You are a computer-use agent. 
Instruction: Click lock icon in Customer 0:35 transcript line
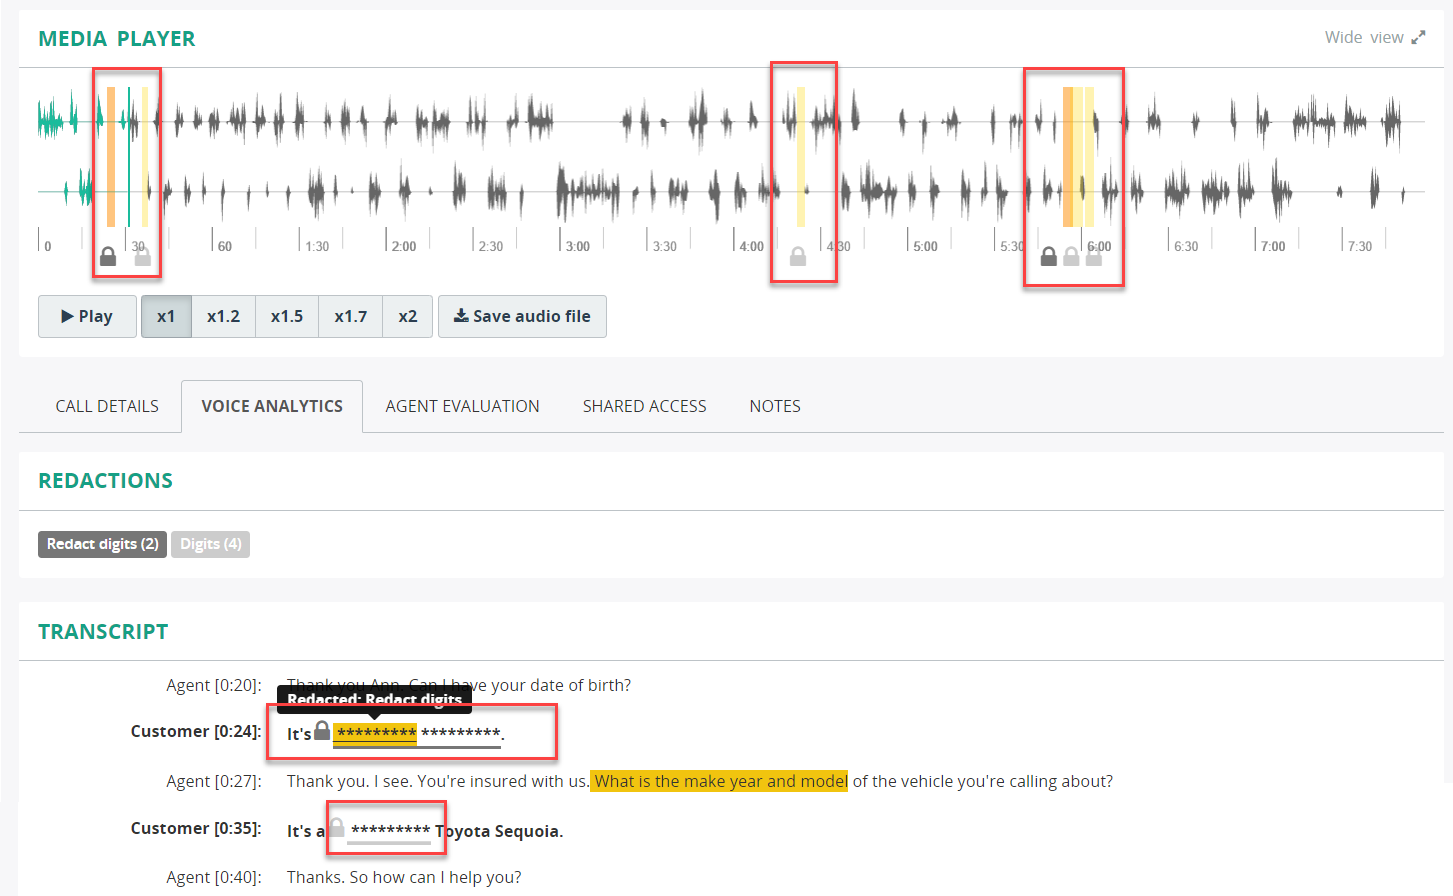(337, 828)
